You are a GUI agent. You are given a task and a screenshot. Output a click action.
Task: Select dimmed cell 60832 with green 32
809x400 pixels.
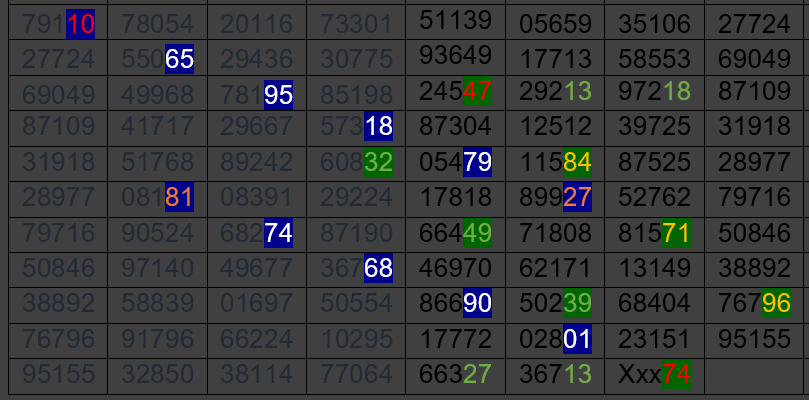pyautogui.click(x=356, y=162)
